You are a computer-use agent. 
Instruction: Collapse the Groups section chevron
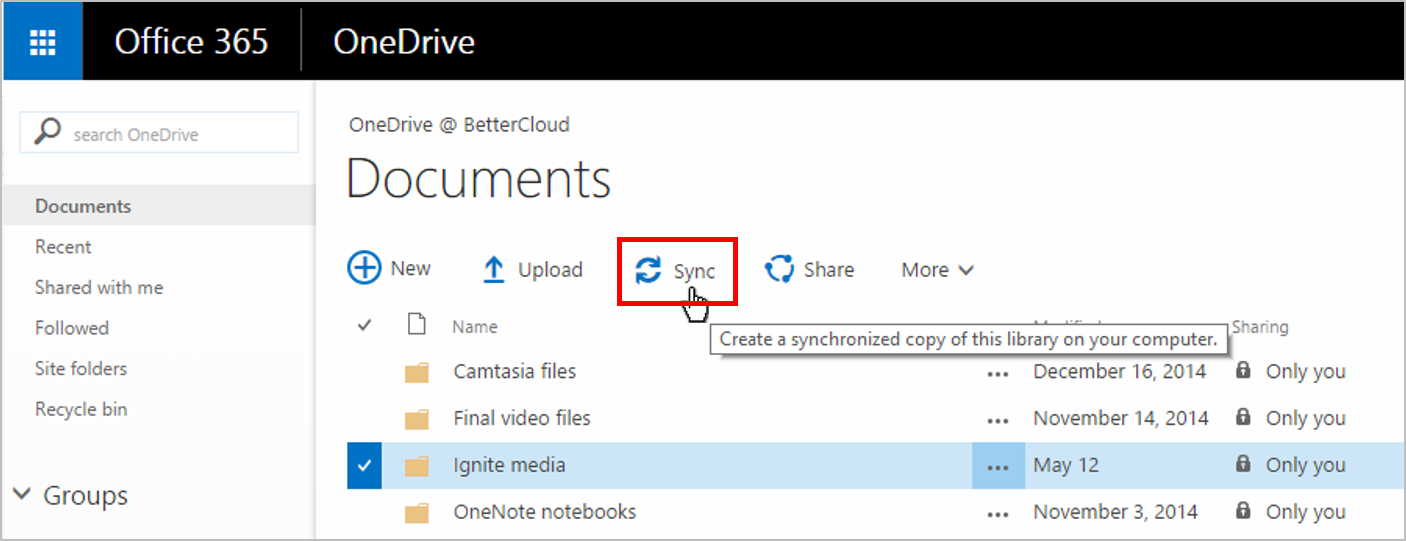(x=21, y=495)
